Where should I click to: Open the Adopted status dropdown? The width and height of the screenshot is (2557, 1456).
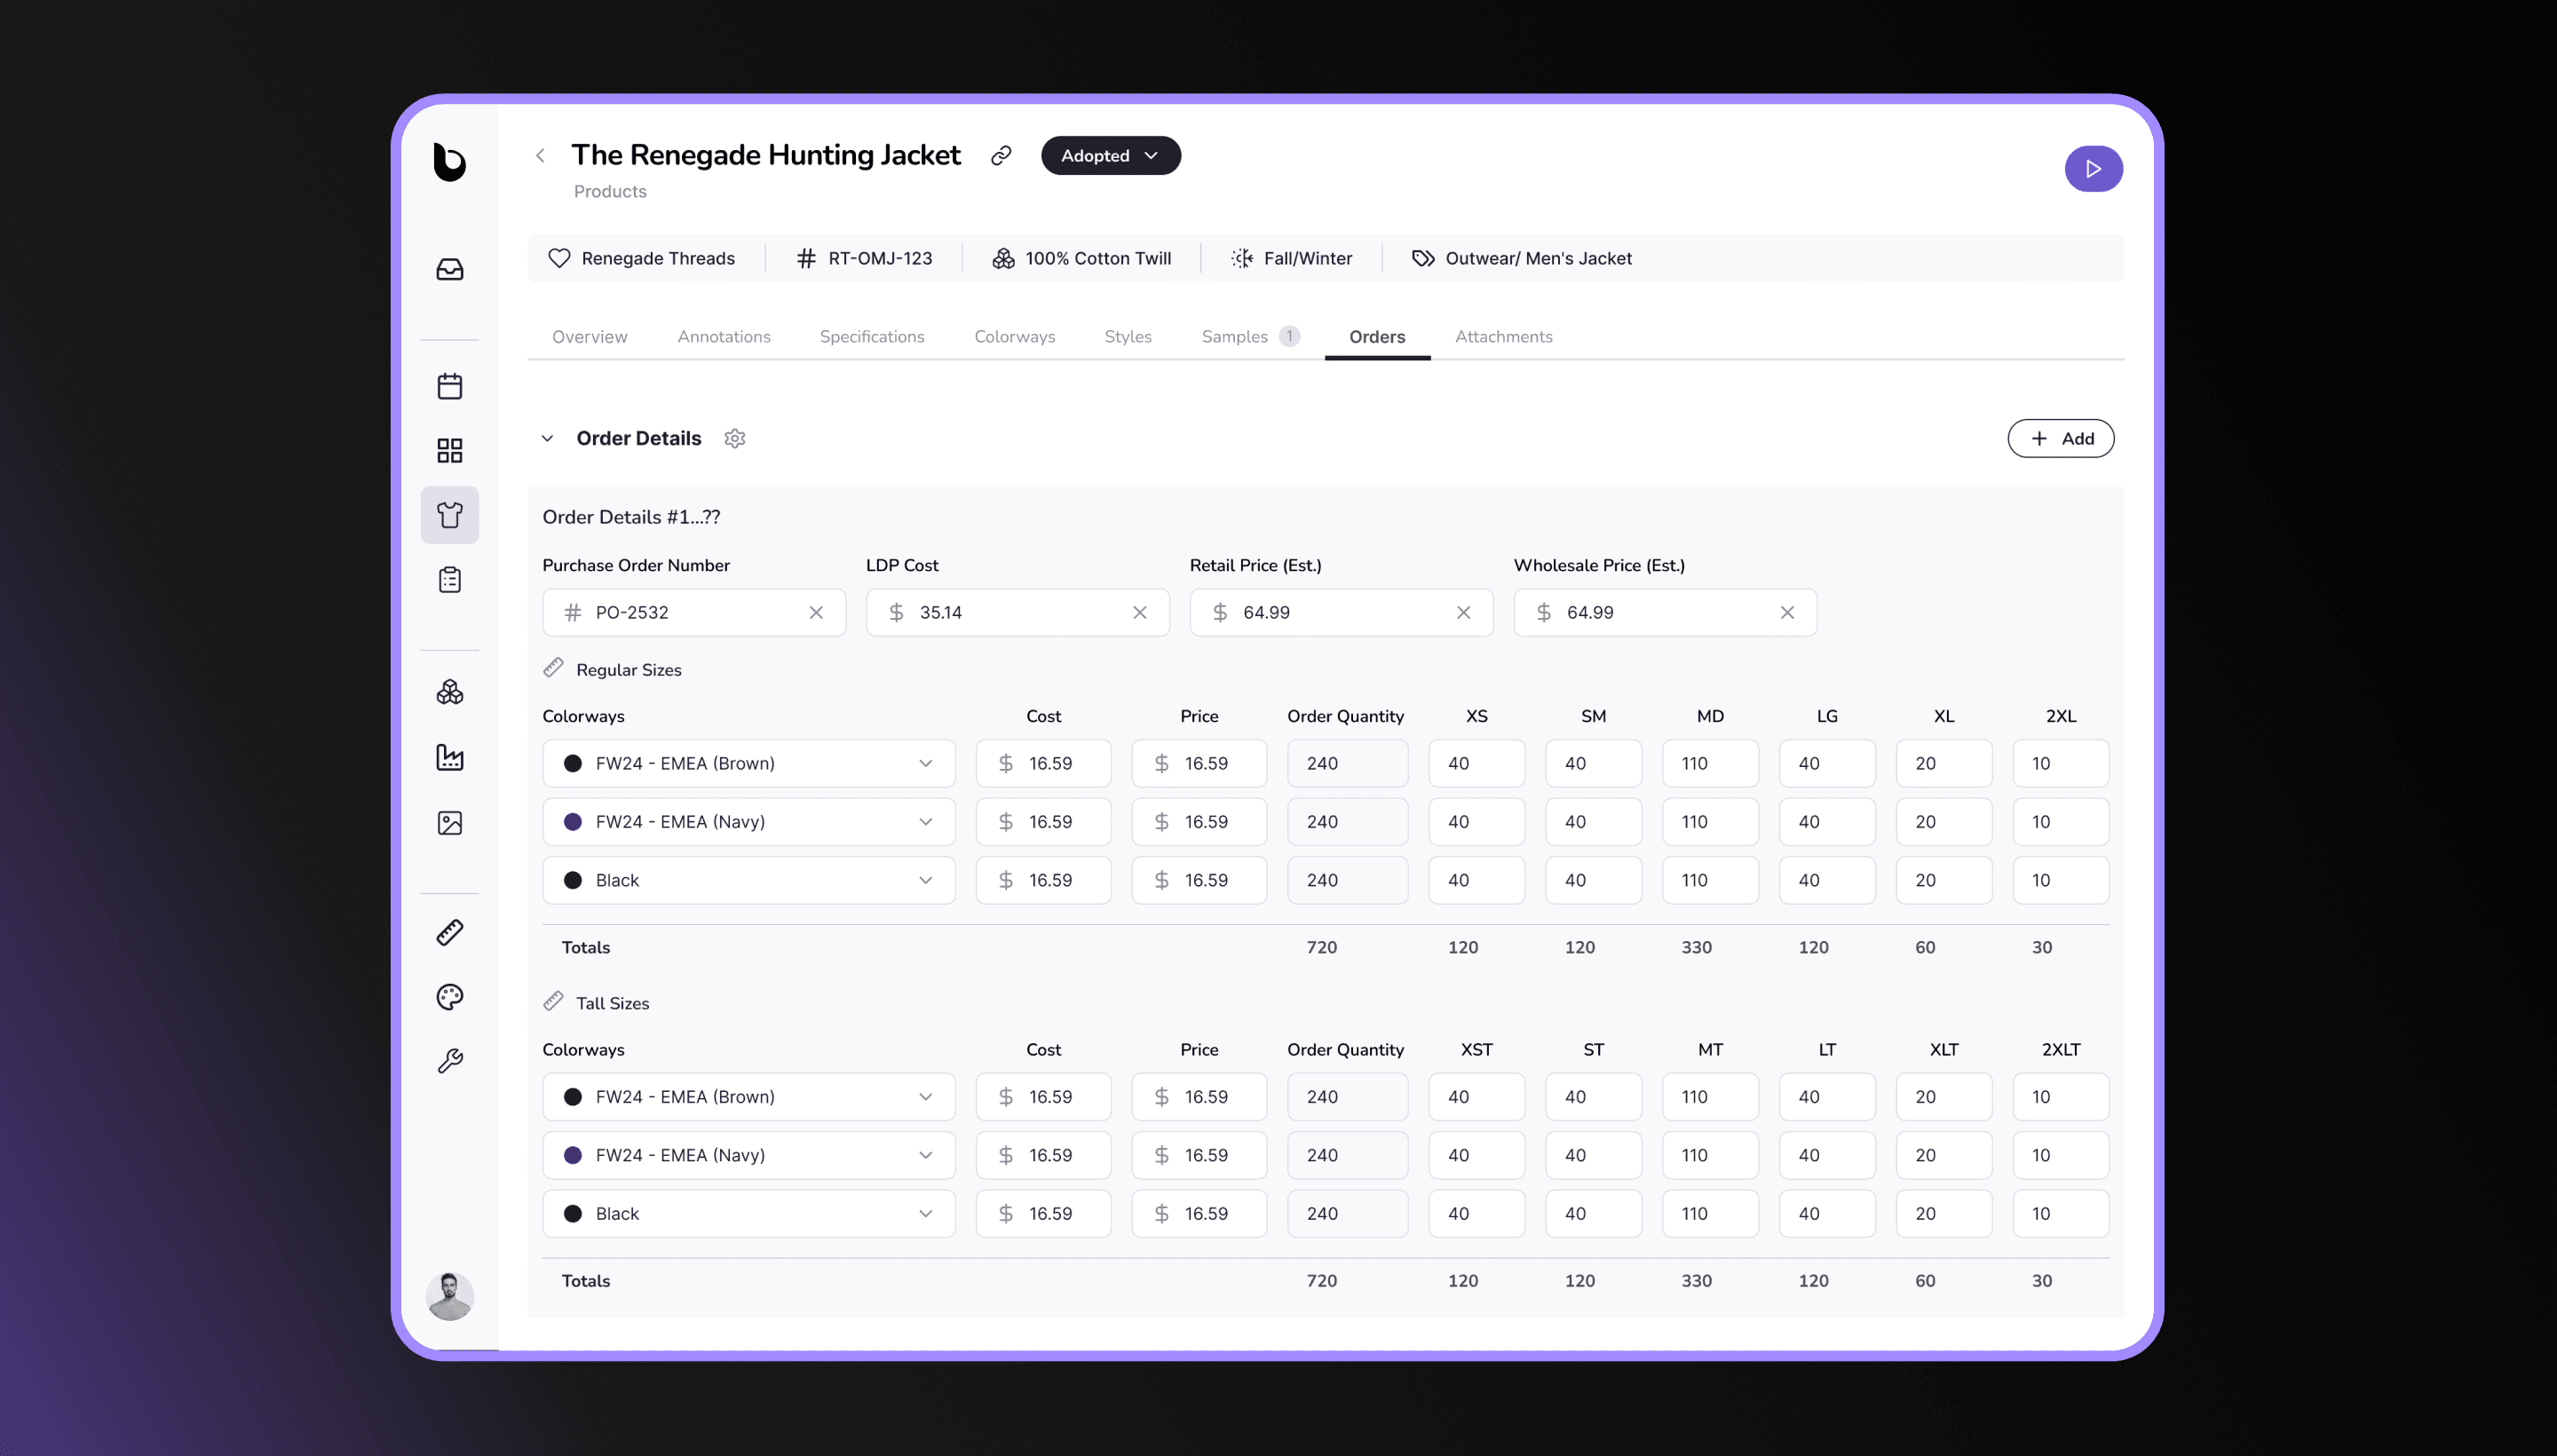pyautogui.click(x=1110, y=155)
